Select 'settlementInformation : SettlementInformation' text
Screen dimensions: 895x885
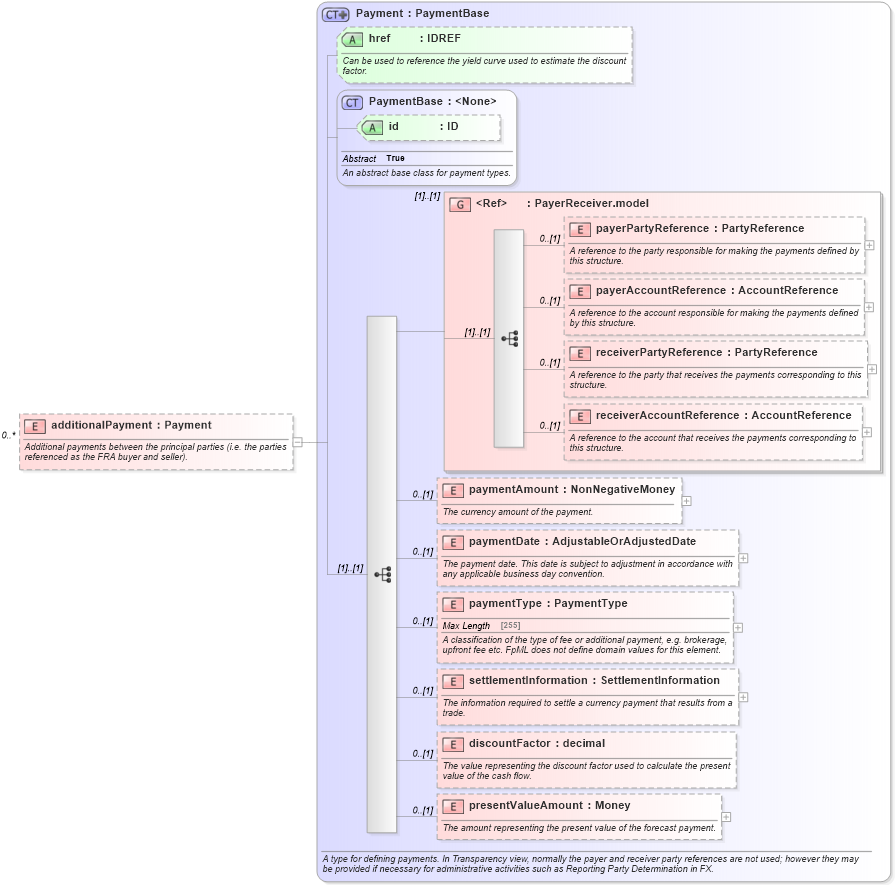pos(594,680)
